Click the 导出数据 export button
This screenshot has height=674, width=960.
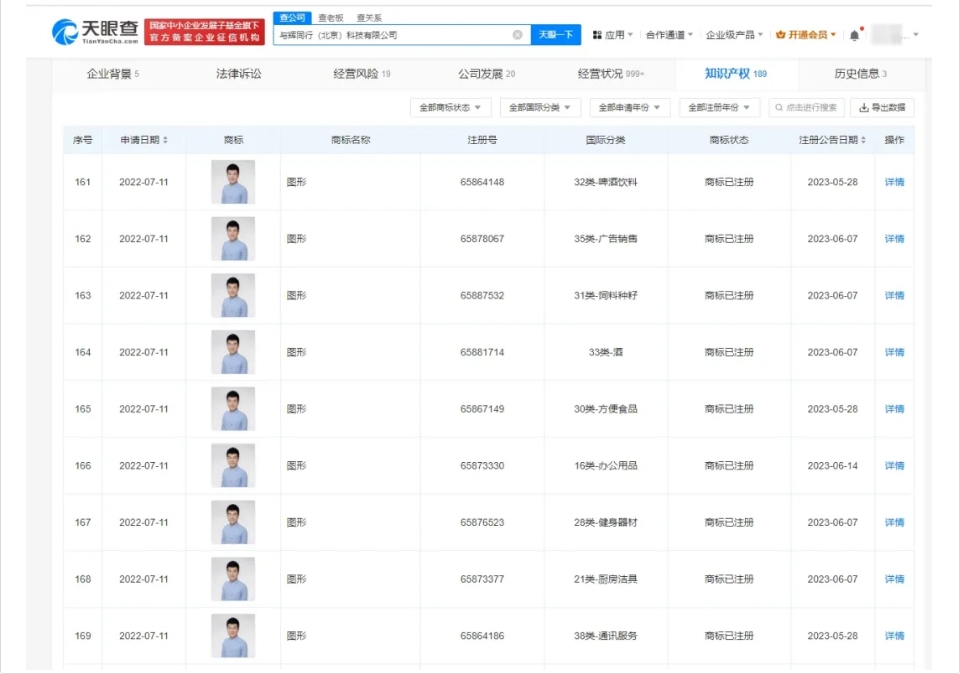pos(882,108)
